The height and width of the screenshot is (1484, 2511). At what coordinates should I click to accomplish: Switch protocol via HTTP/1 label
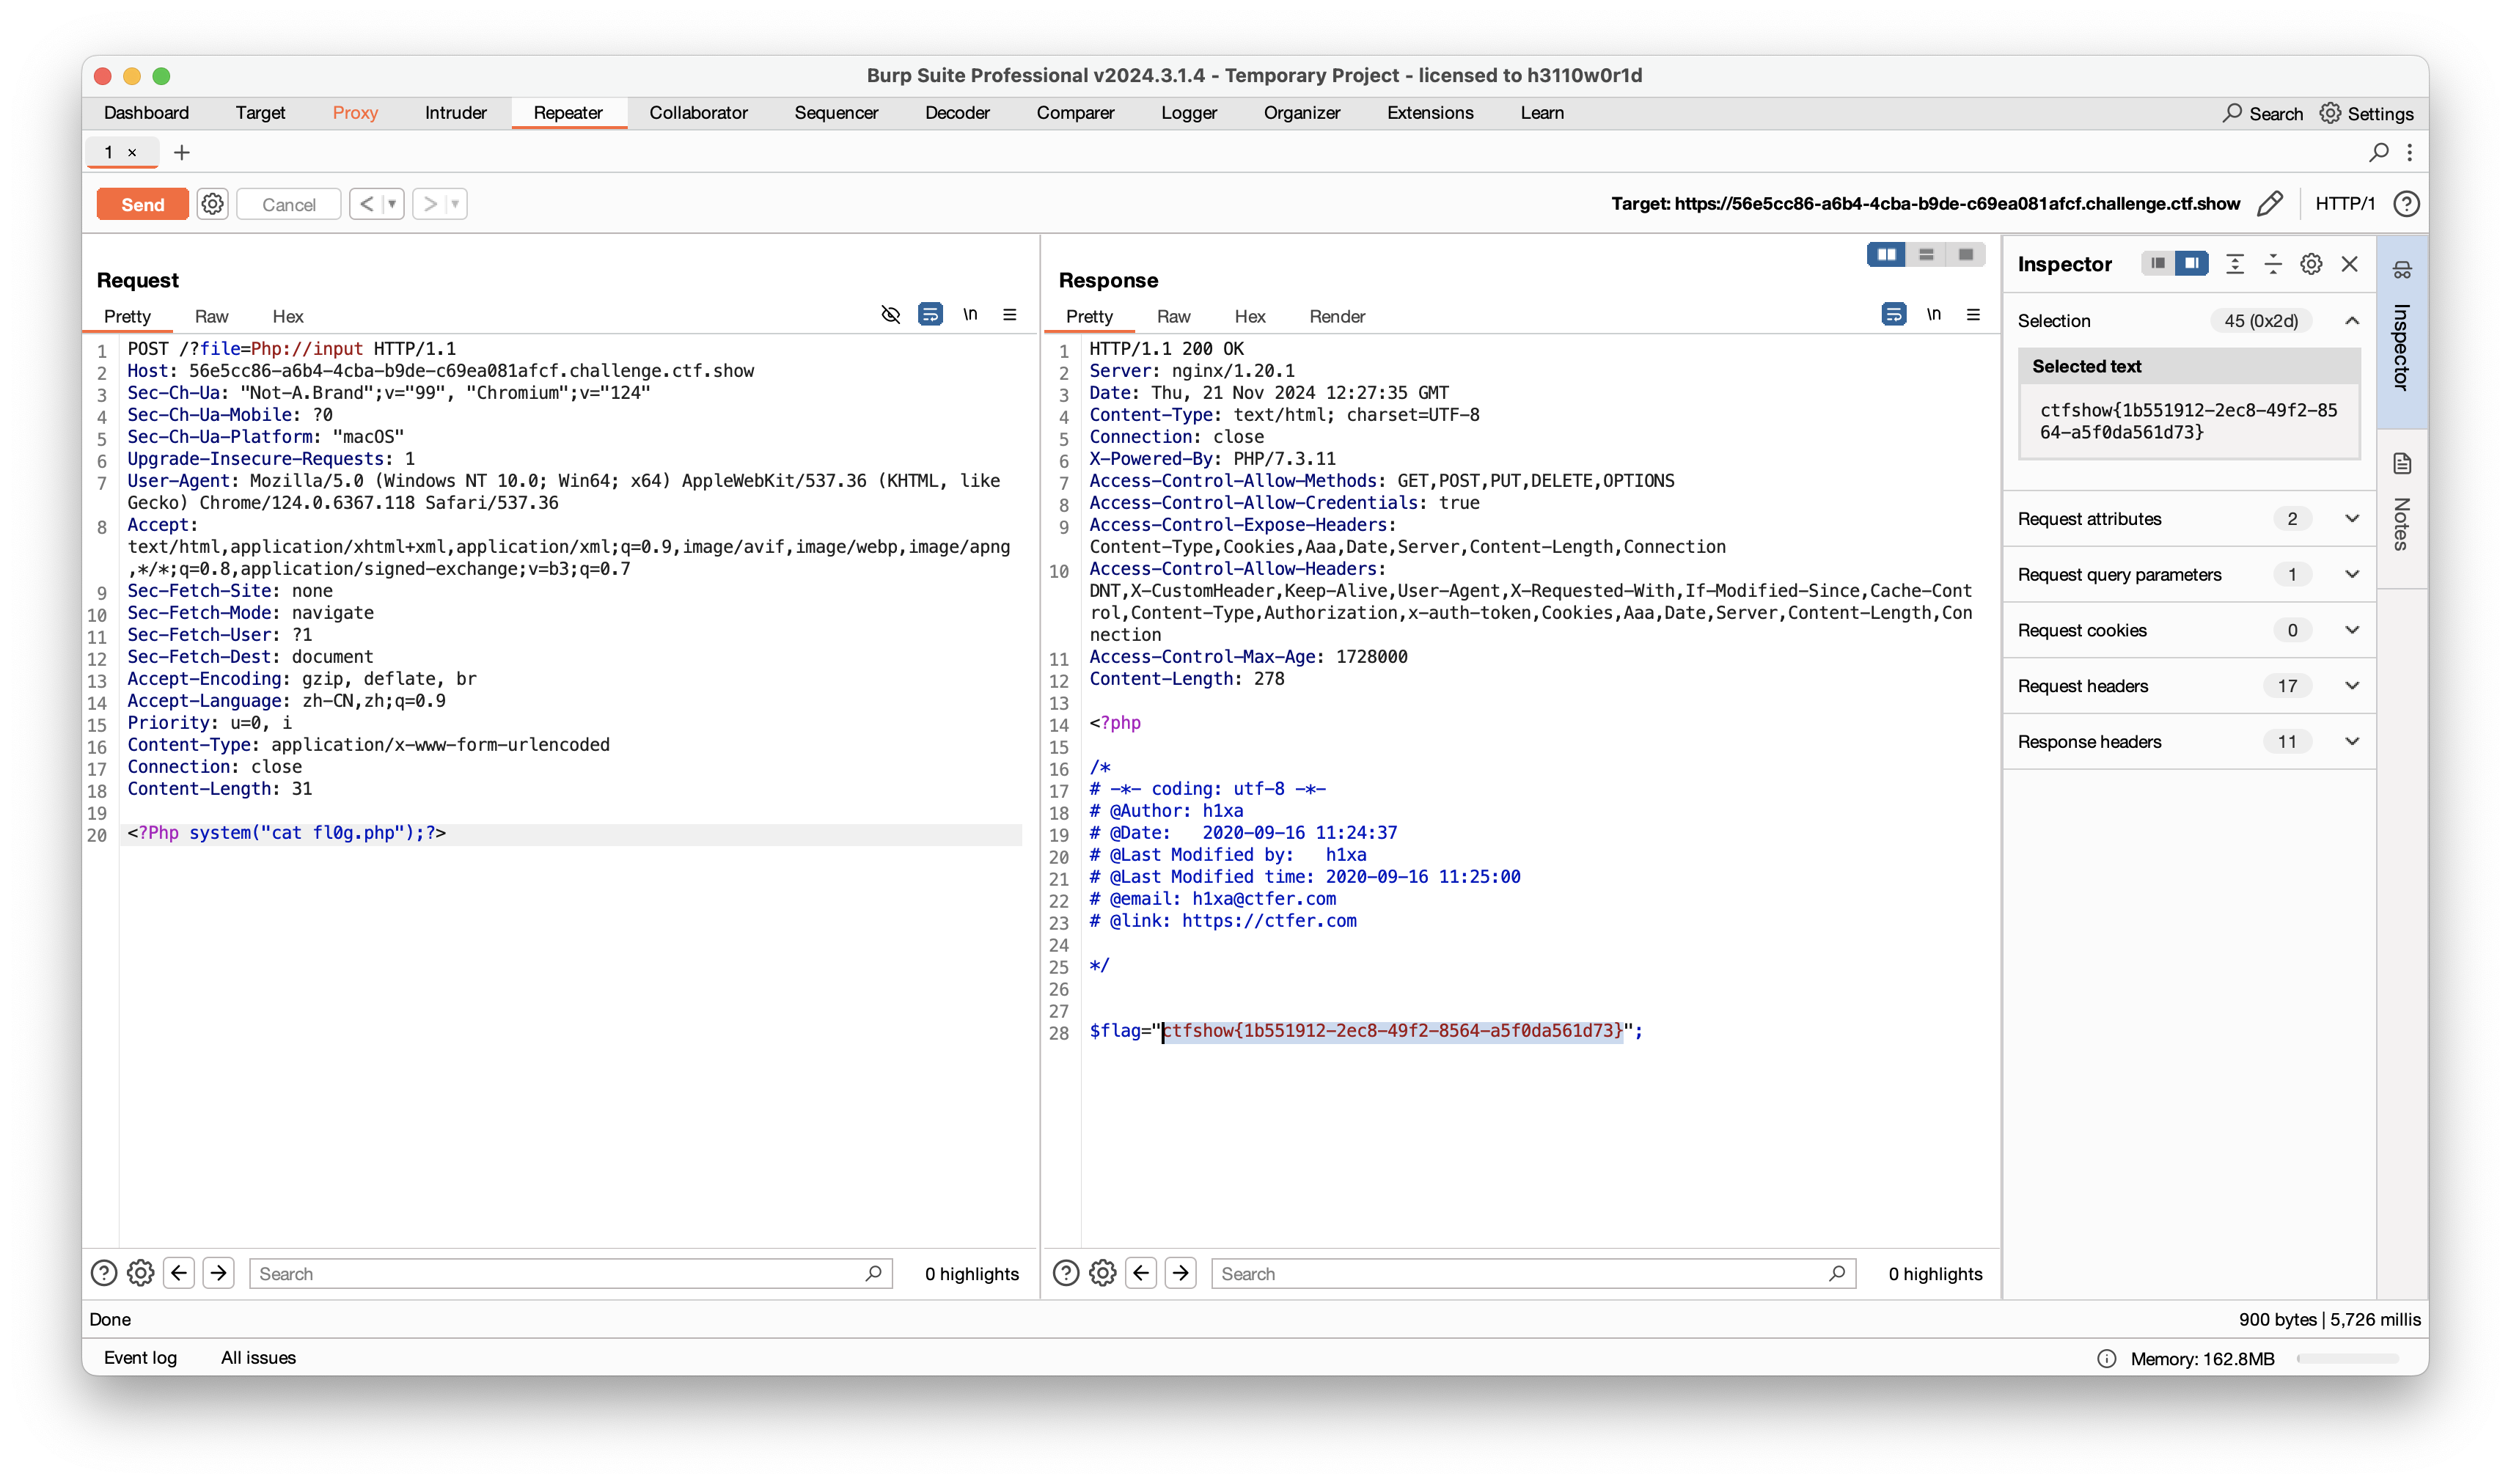[x=2344, y=204]
